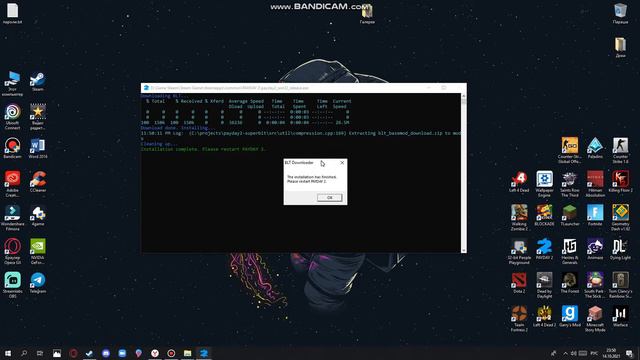Image resolution: width=640 pixels, height=360 pixels.
Task: Open the TLauncher Minecraft shortcut
Action: pos(570,216)
